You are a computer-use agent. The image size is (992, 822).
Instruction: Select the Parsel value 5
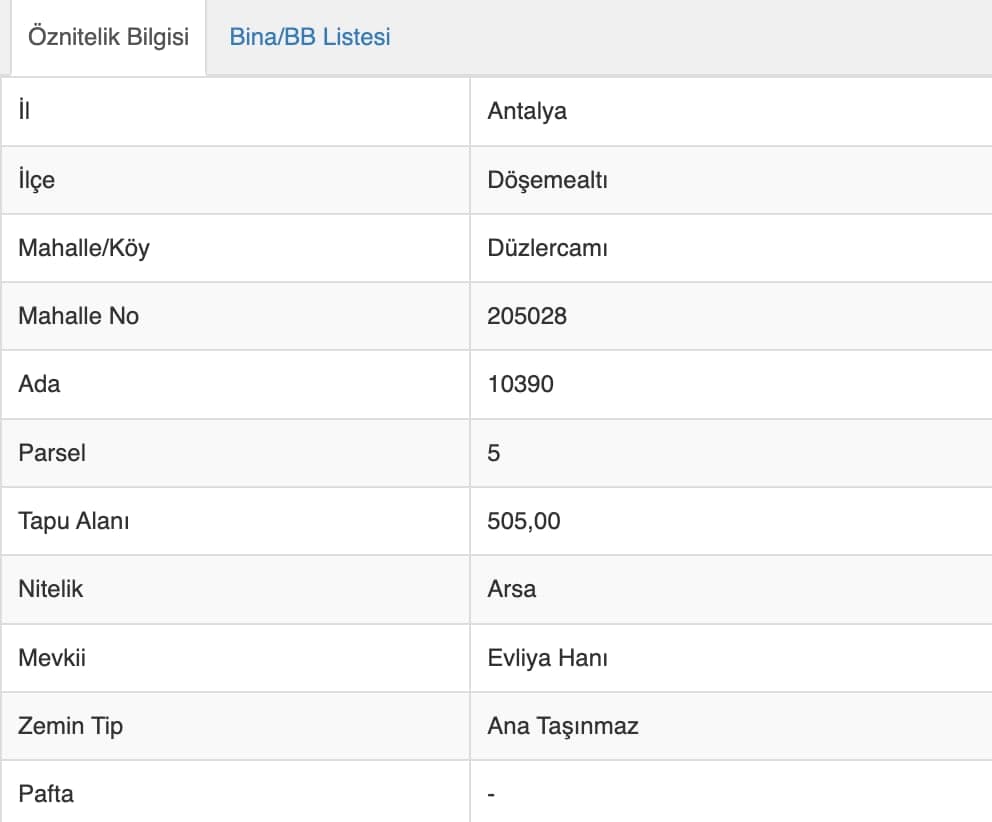pos(493,452)
